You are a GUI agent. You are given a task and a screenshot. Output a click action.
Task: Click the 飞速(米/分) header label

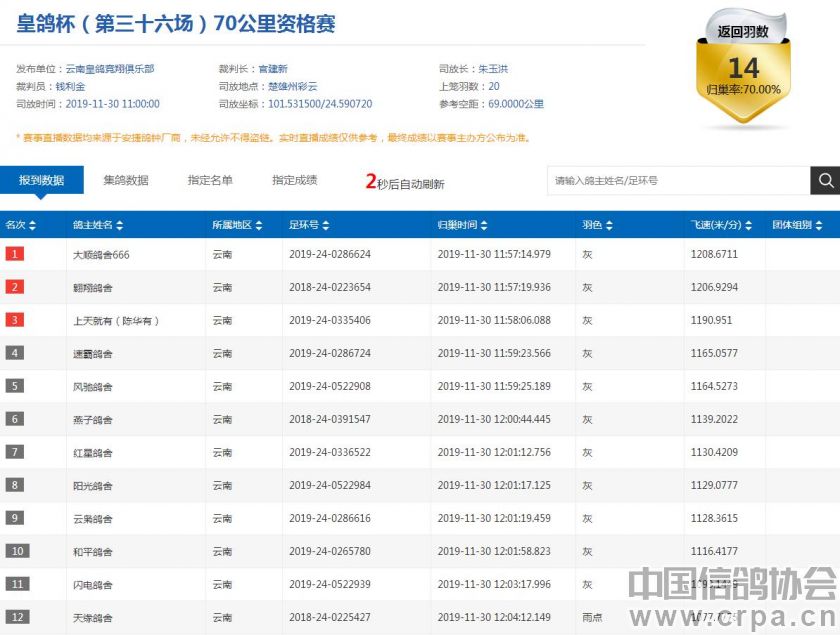(716, 225)
